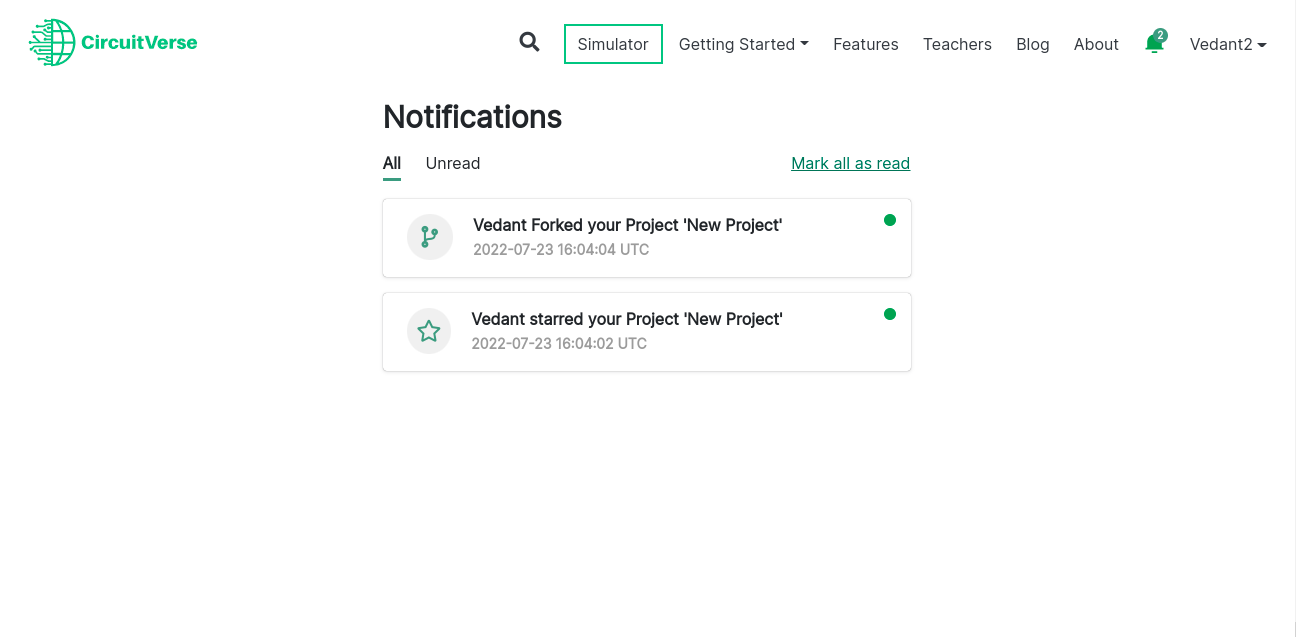The height and width of the screenshot is (637, 1296).
Task: Click the notification badge showing 2
Action: [x=1161, y=34]
